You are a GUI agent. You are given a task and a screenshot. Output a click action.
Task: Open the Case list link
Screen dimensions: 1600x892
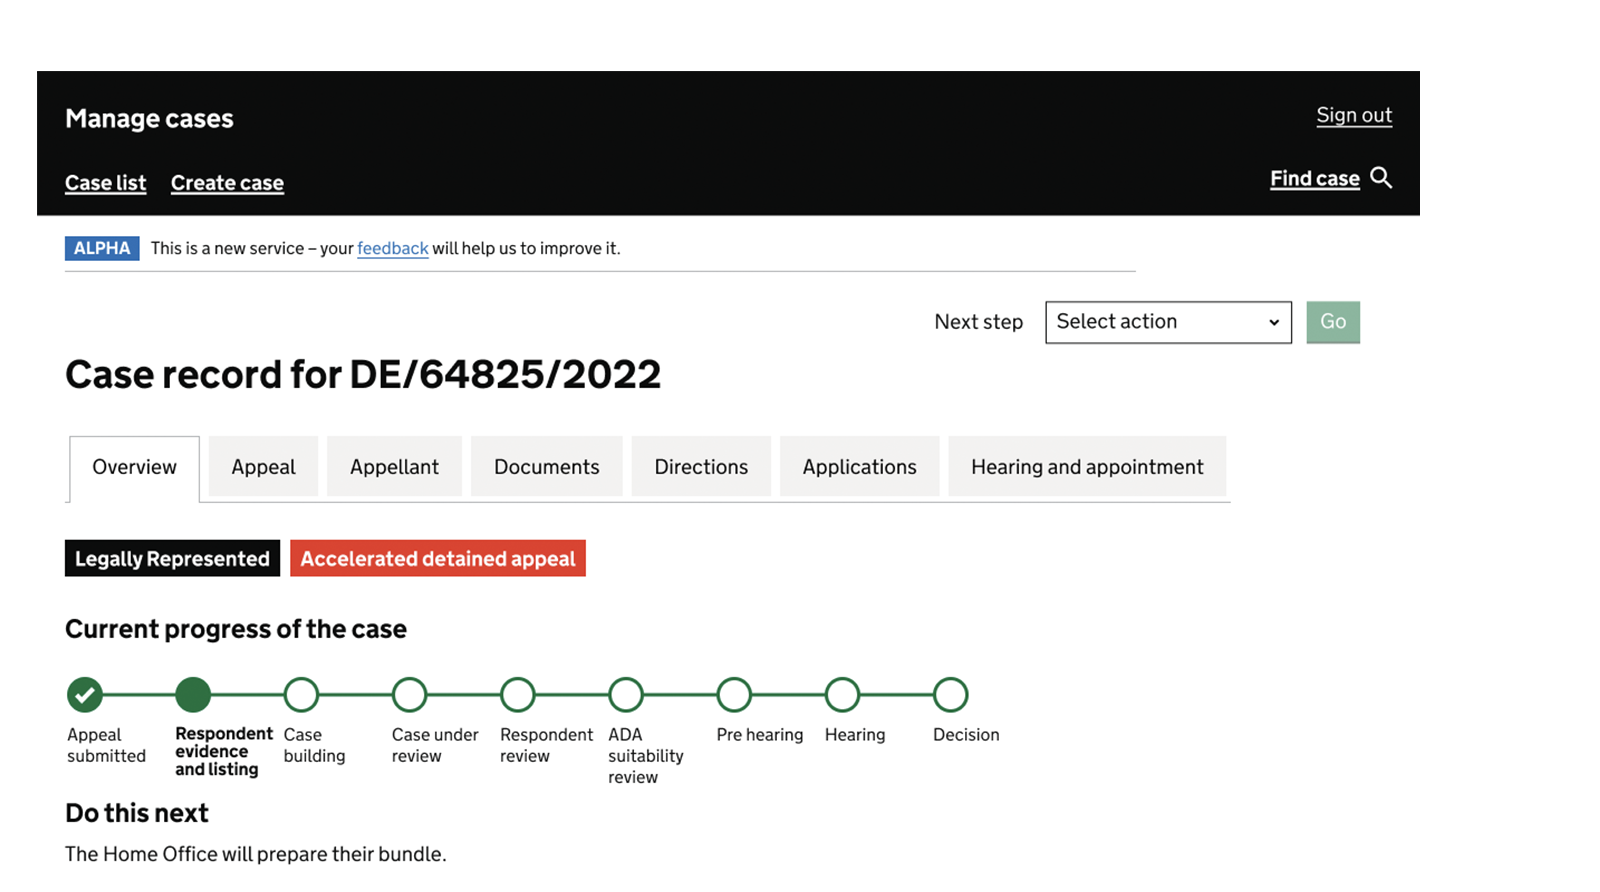click(105, 183)
